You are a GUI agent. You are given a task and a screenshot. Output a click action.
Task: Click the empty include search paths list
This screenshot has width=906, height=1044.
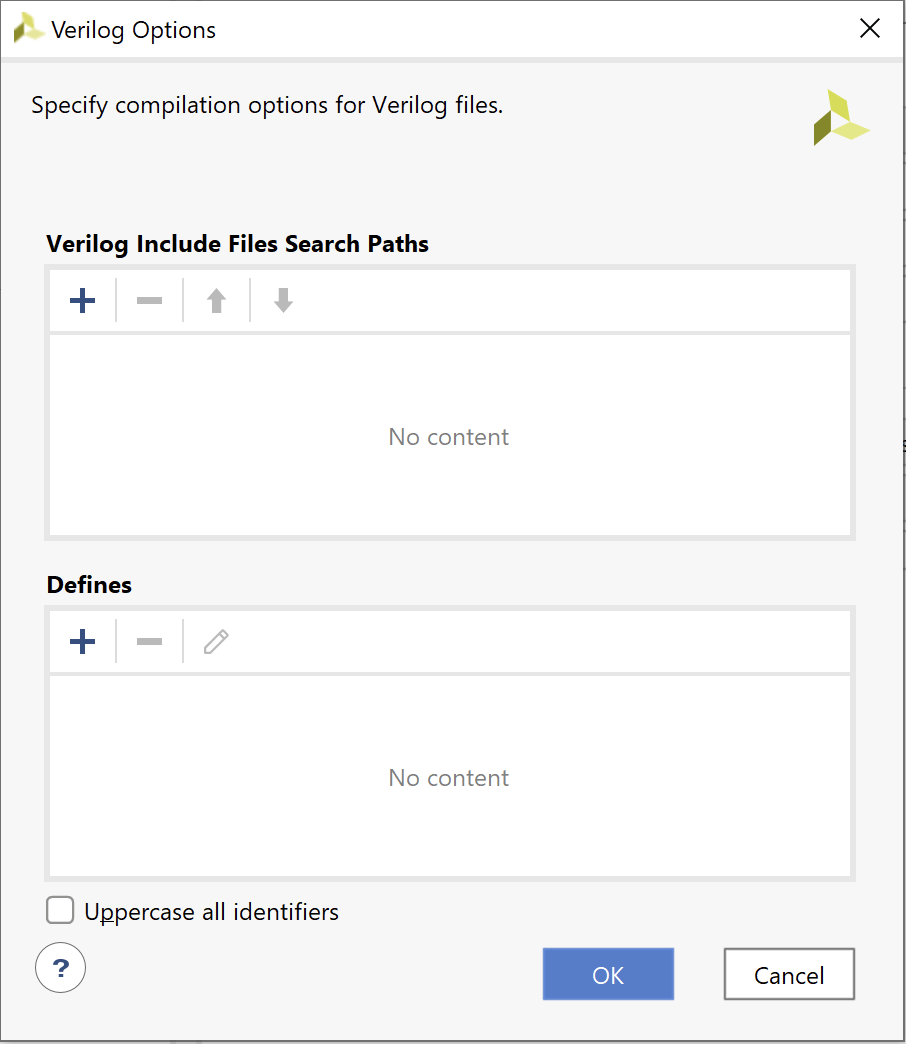click(x=449, y=437)
